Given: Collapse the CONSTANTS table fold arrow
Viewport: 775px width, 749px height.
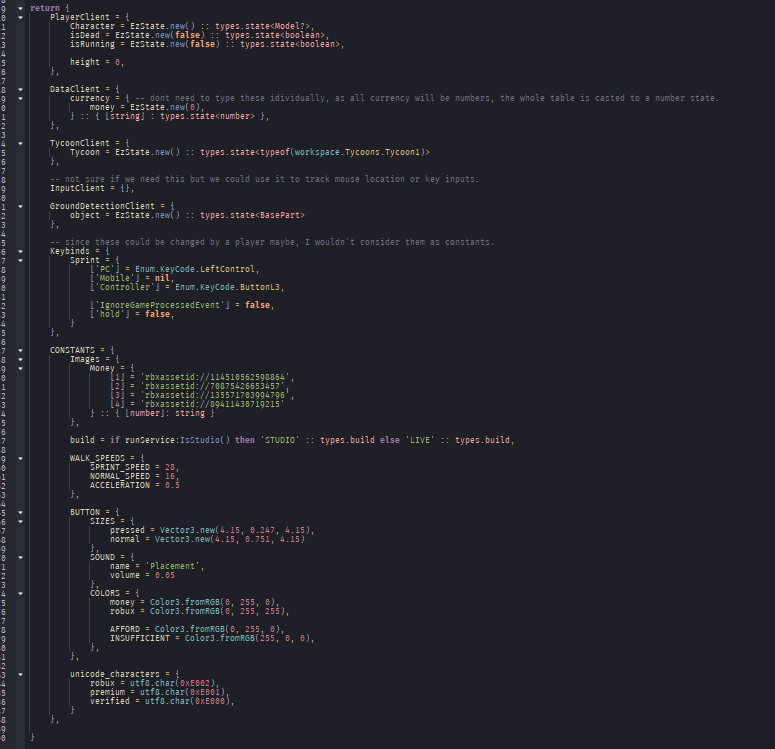Looking at the screenshot, I should 20,350.
